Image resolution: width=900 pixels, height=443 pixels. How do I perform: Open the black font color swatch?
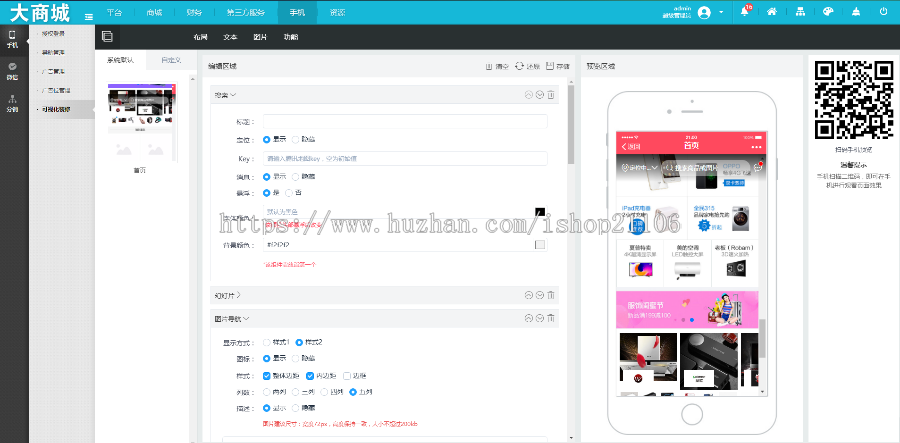[540, 212]
